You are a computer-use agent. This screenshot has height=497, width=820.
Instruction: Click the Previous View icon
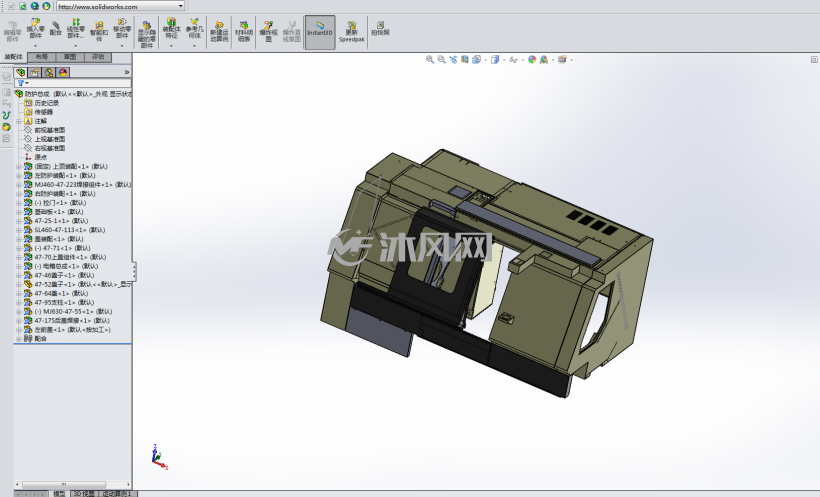click(x=453, y=60)
